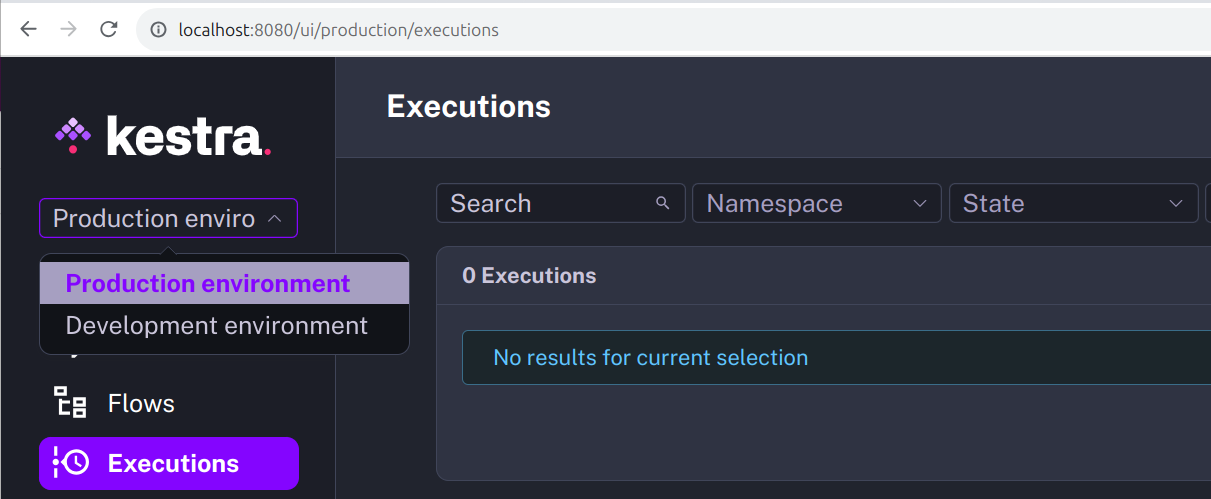Click the chevron on the State filter
This screenshot has height=499, width=1211.
(1175, 203)
